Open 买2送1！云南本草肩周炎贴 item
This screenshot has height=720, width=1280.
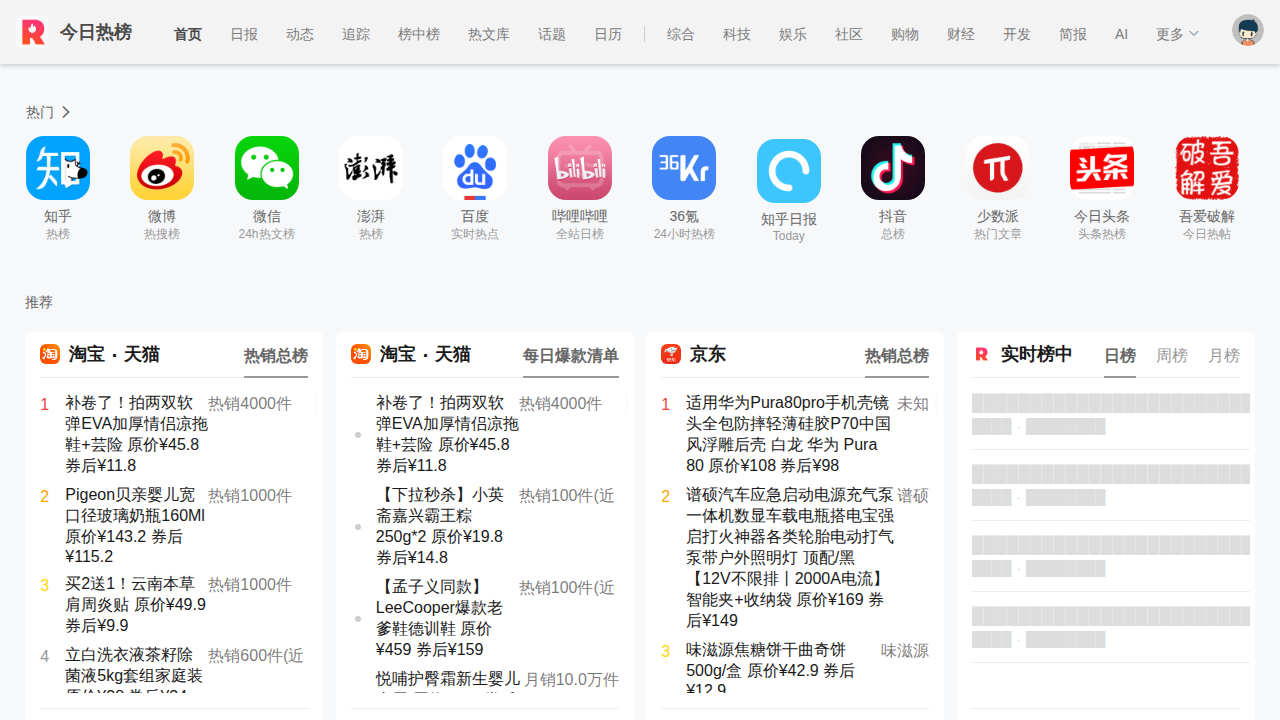click(x=136, y=605)
